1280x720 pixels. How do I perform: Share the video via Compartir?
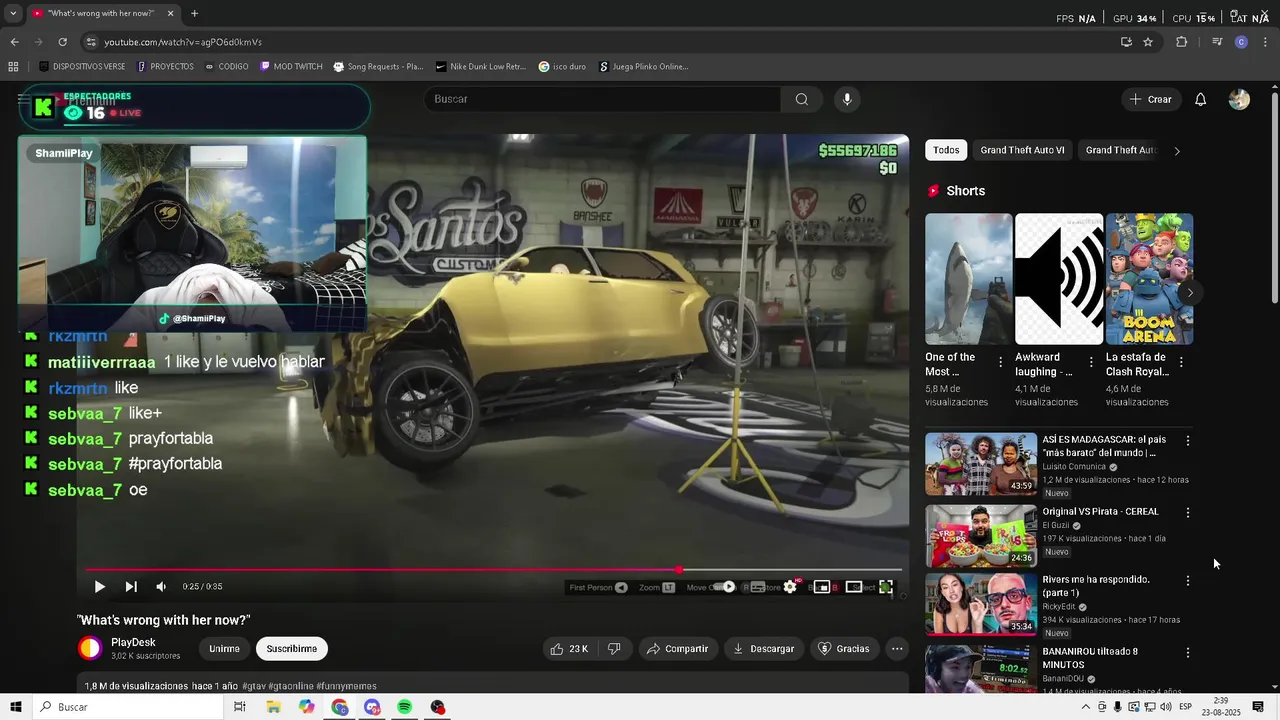pos(677,649)
